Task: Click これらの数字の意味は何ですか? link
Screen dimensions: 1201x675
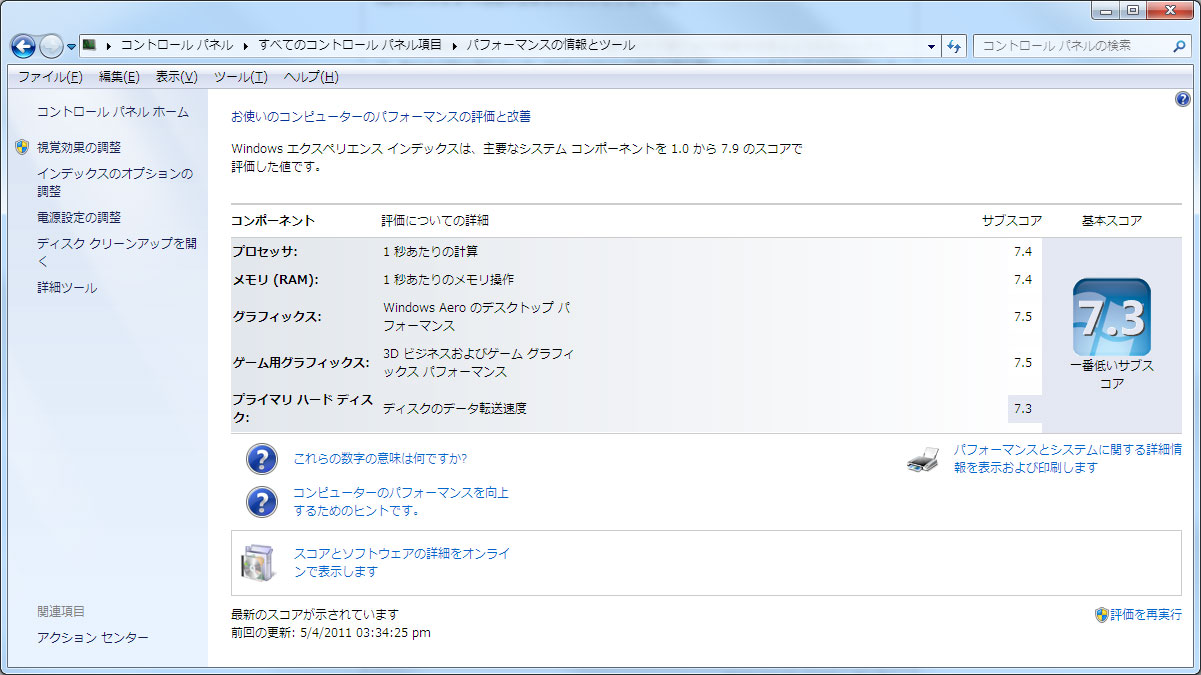Action: [x=380, y=459]
